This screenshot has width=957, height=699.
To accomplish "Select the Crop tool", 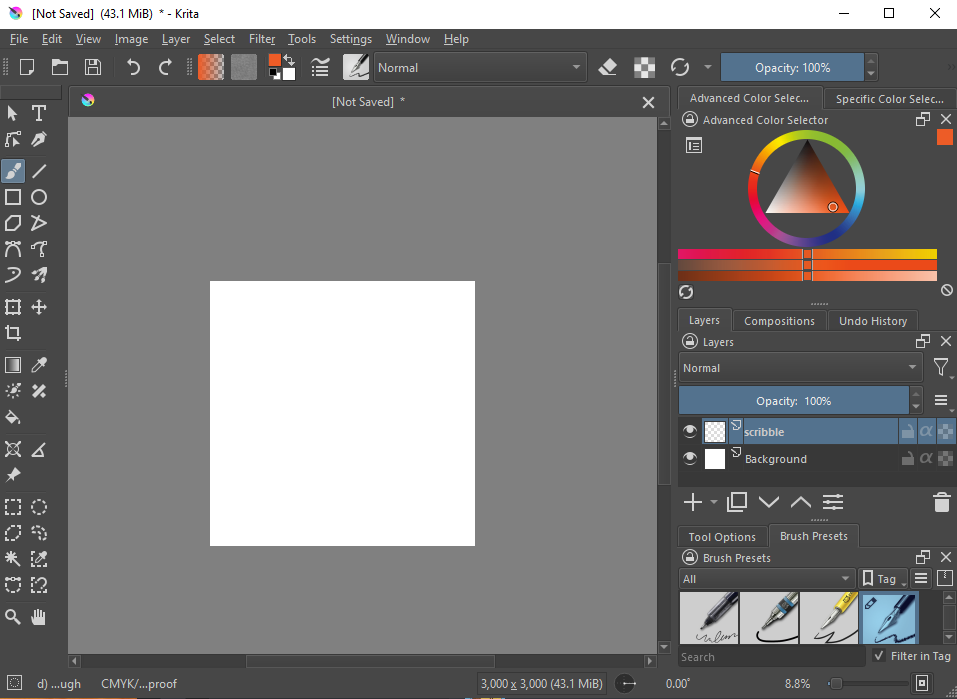I will (13, 333).
